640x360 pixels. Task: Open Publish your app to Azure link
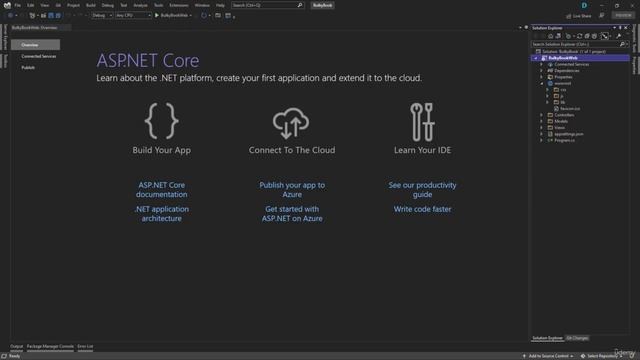[x=292, y=190]
